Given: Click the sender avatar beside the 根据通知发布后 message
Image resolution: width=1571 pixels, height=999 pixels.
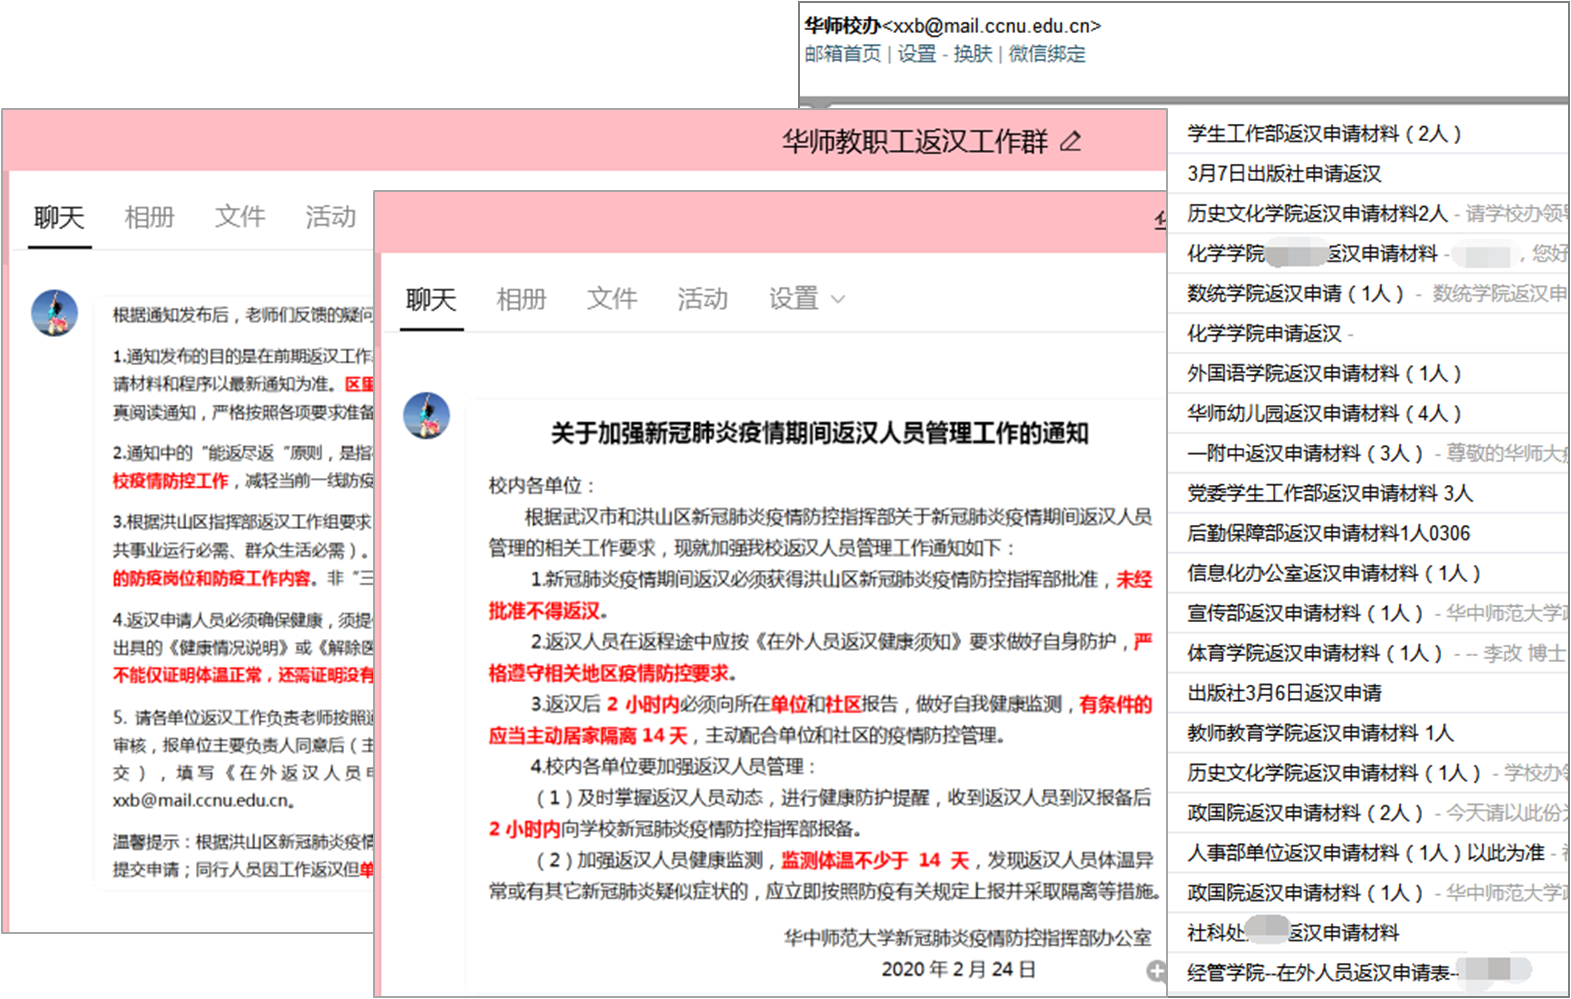Looking at the screenshot, I should 54,313.
